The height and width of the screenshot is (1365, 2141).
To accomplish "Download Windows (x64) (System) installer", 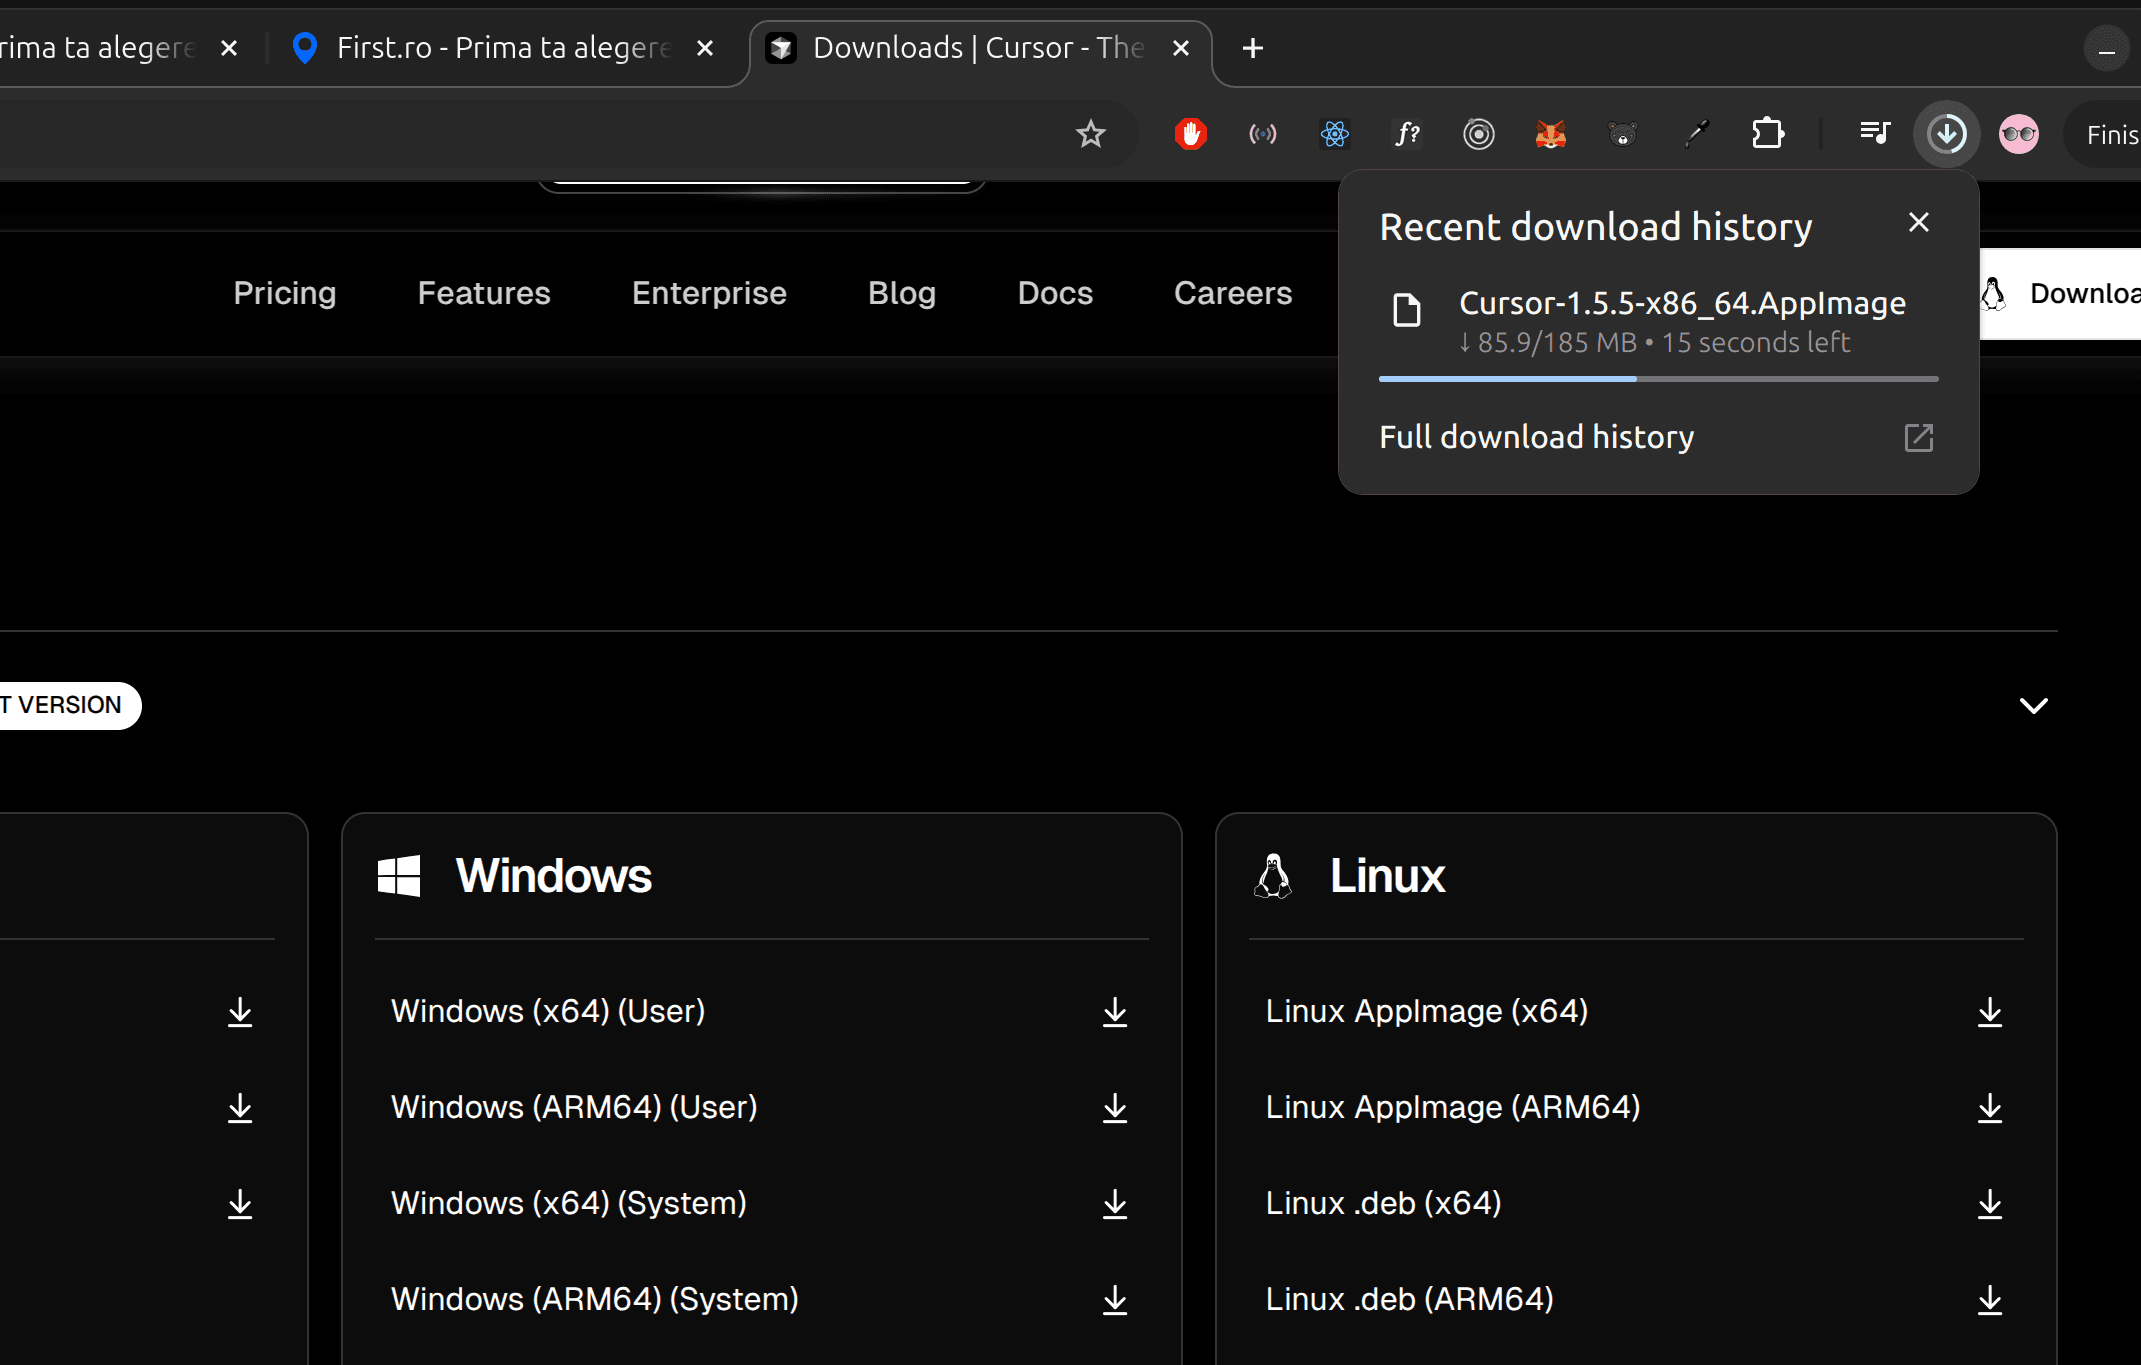I will [x=1115, y=1204].
